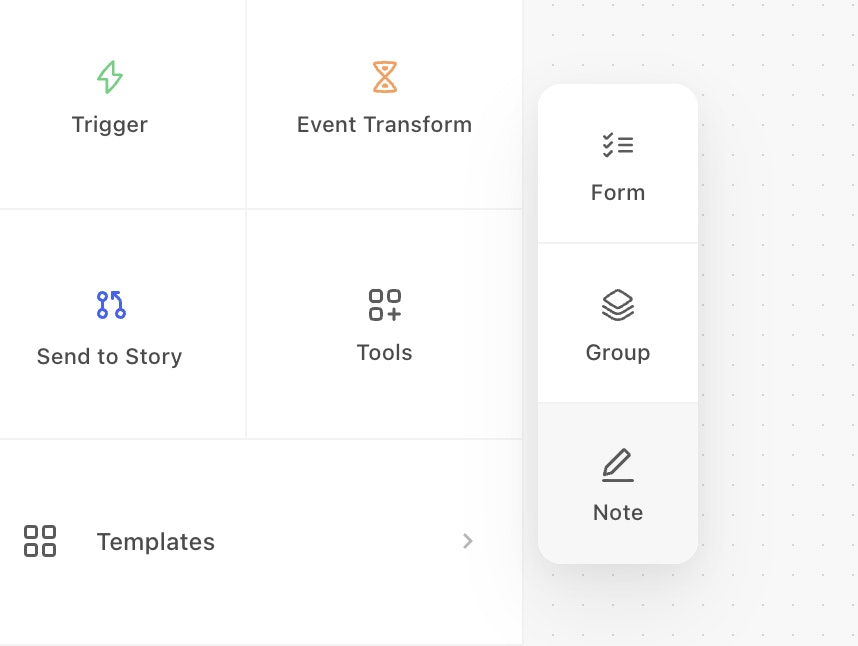The height and width of the screenshot is (646, 858).
Task: Expand Templates using the right chevron
Action: pyautogui.click(x=468, y=541)
